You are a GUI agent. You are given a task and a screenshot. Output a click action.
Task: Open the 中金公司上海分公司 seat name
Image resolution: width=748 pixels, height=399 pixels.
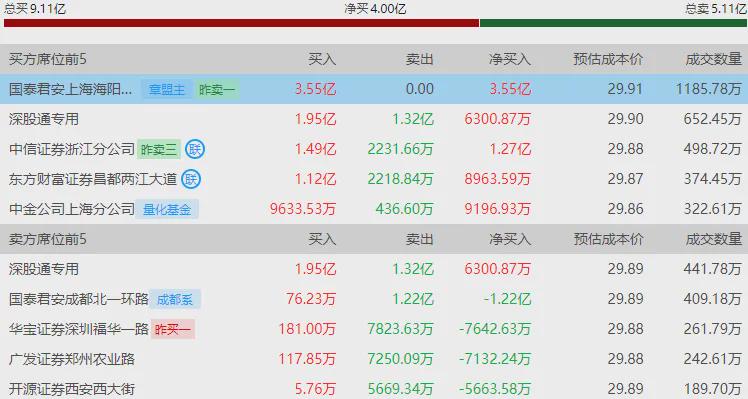click(72, 209)
